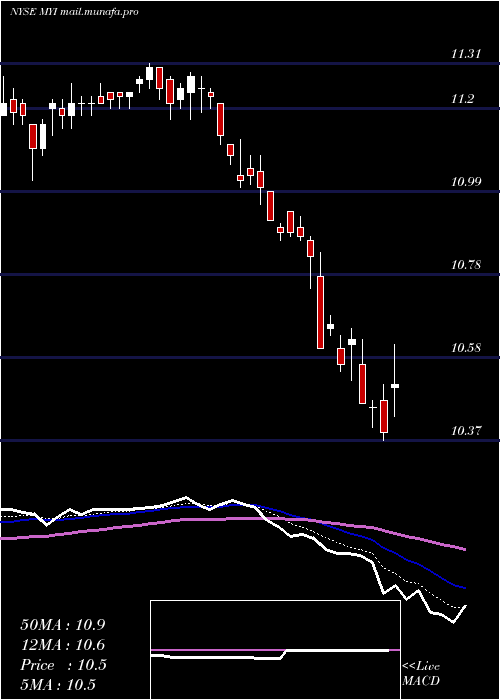The image size is (500, 700).
Task: Click the '50MA : 10.9' readout
Action: click(x=63, y=625)
